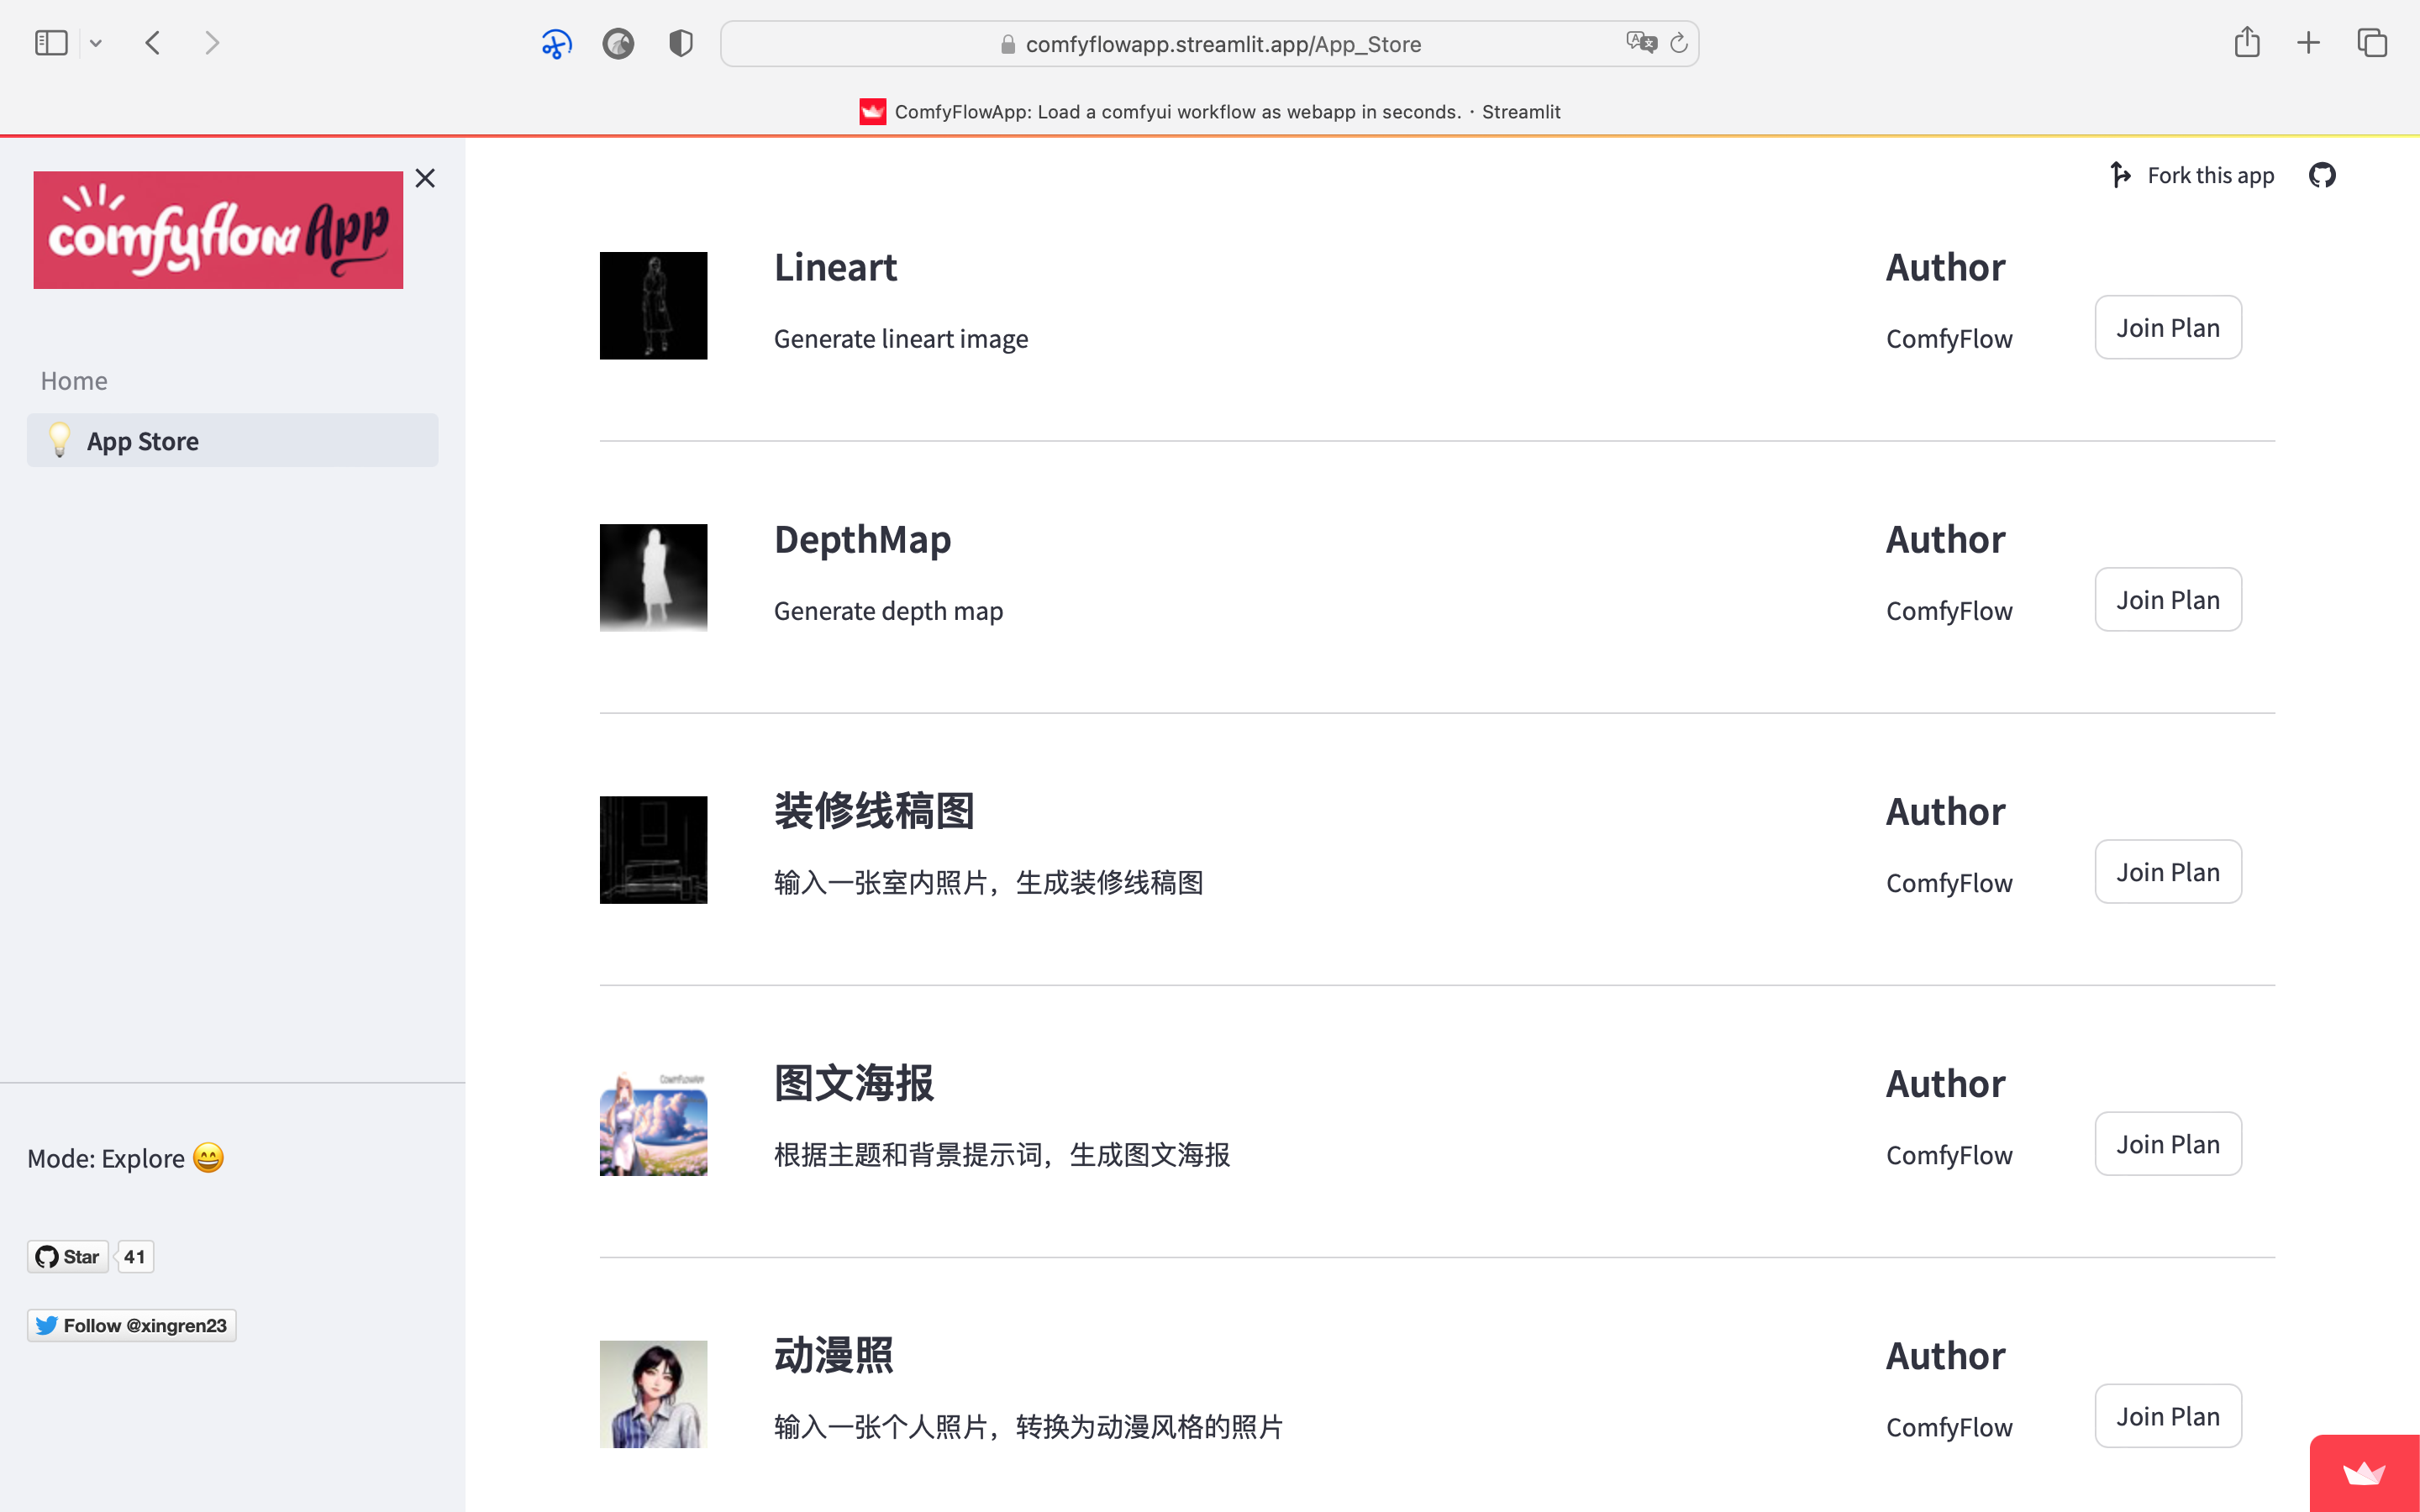This screenshot has height=1512, width=2420.
Task: Open the GitHub repository icon
Action: 2321,175
